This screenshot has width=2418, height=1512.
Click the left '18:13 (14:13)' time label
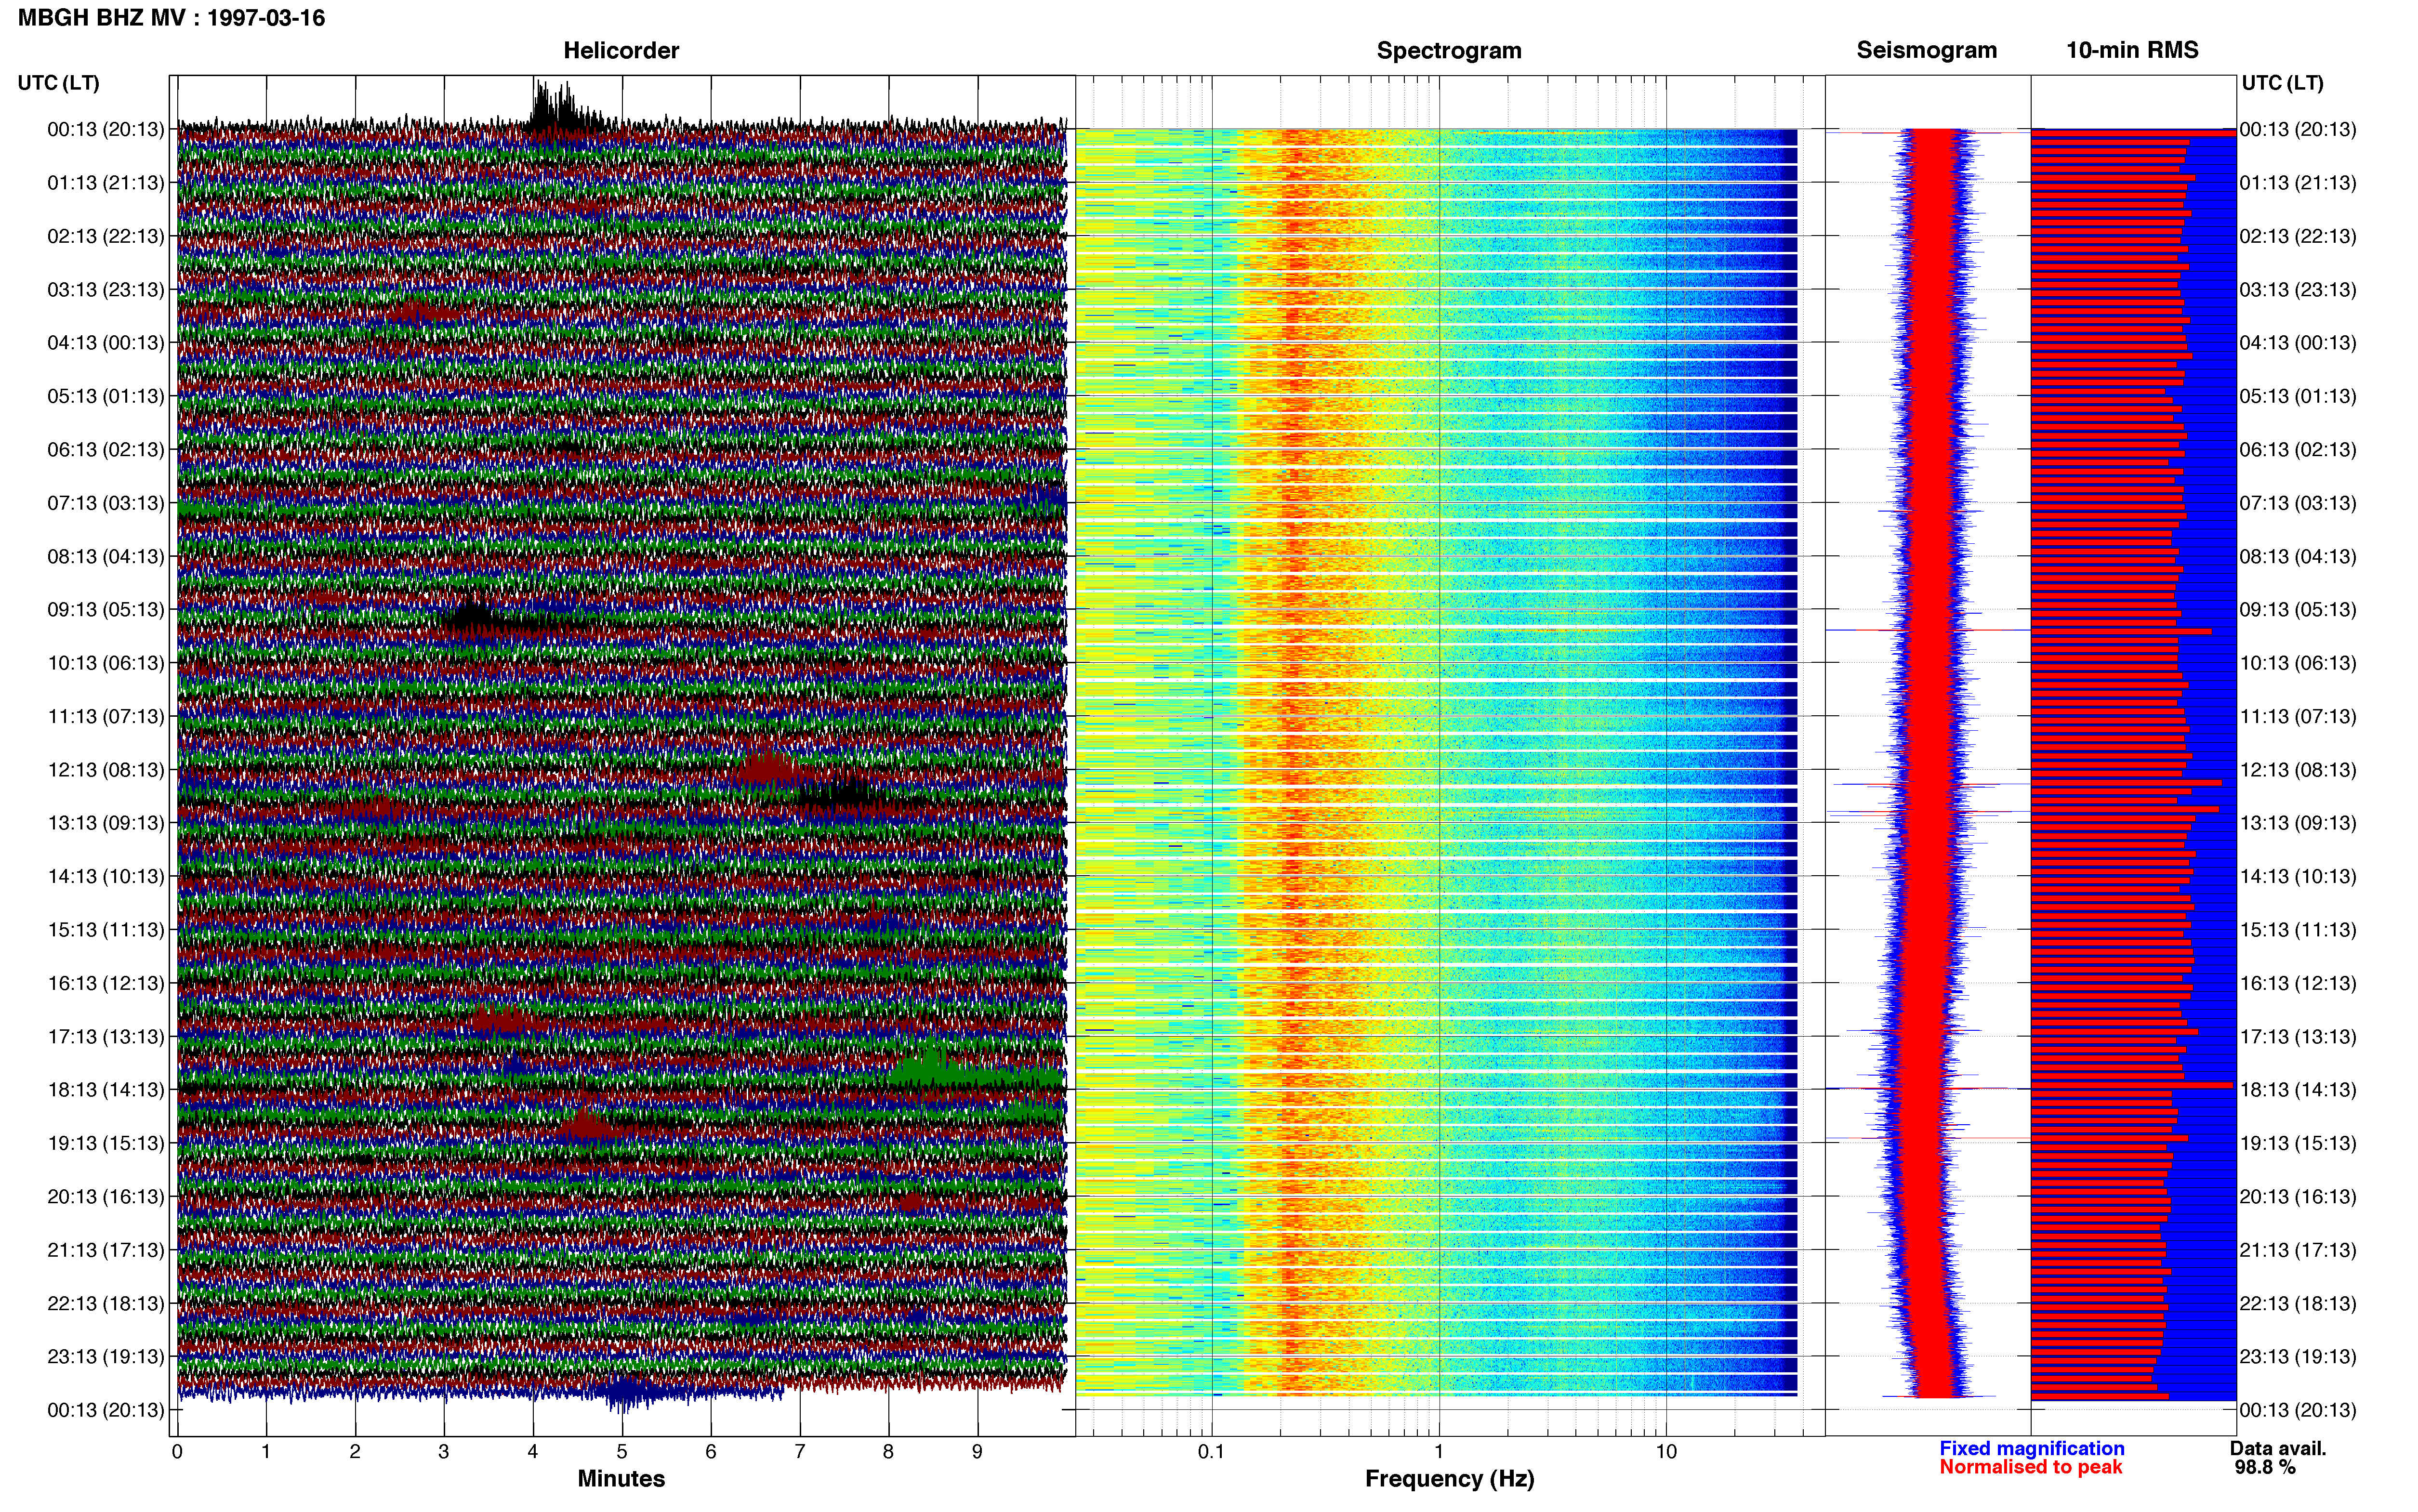click(105, 1090)
